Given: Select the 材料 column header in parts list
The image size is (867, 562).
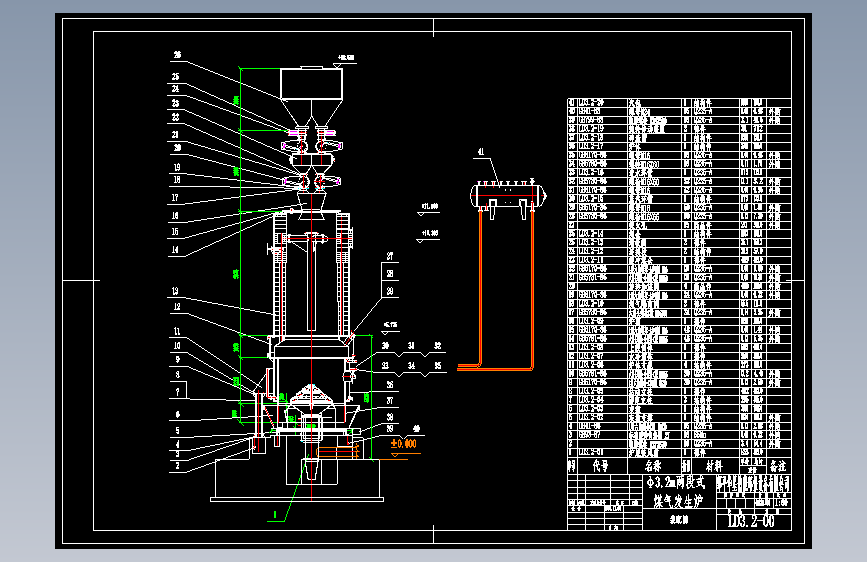Looking at the screenshot, I should [x=714, y=466].
